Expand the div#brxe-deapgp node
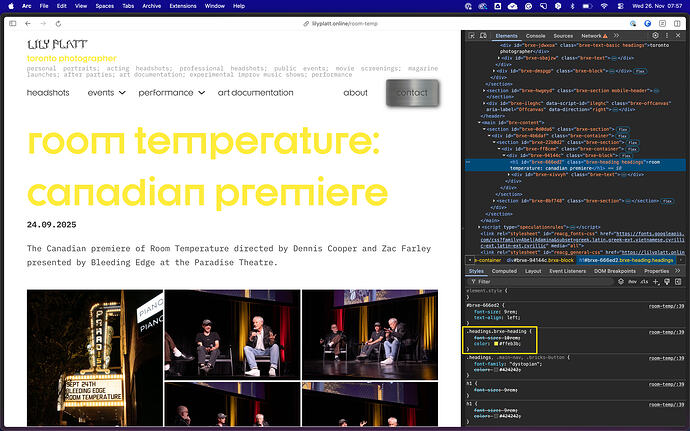 tap(494, 70)
